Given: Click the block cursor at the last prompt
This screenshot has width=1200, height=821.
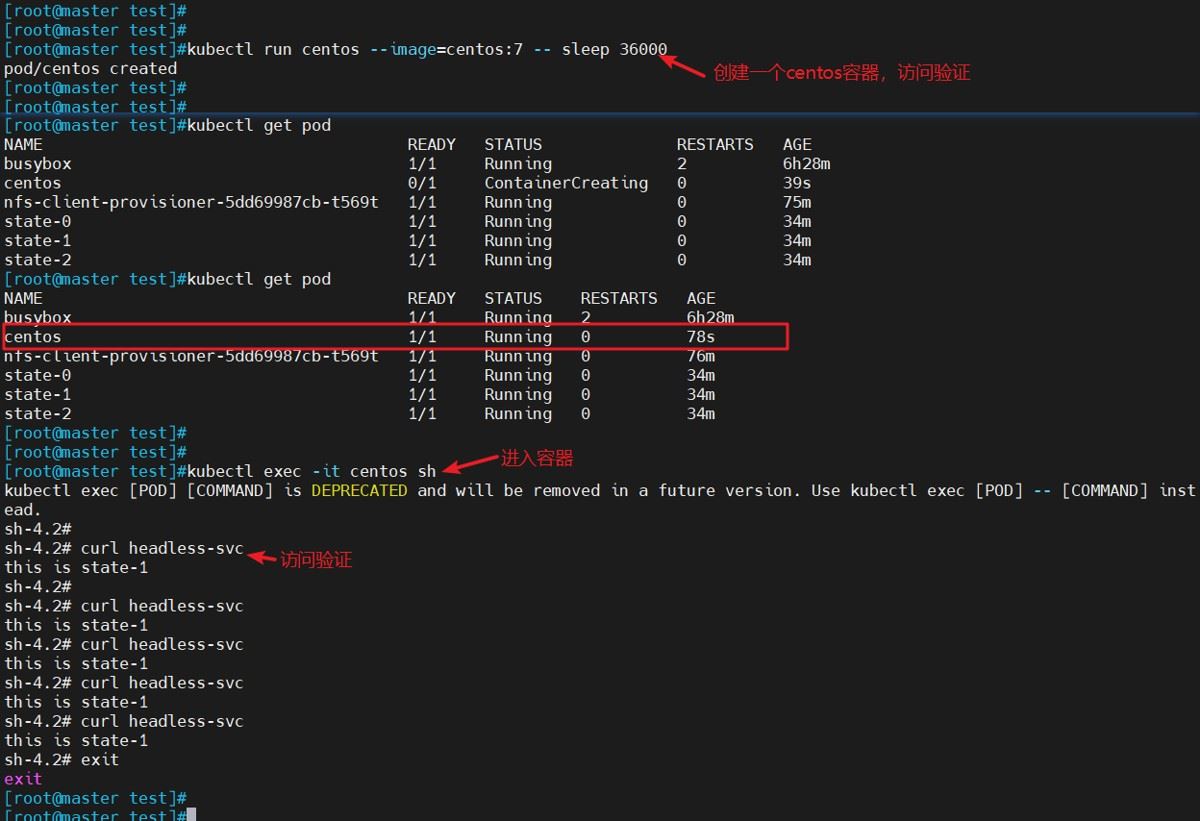Looking at the screenshot, I should pyautogui.click(x=191, y=815).
